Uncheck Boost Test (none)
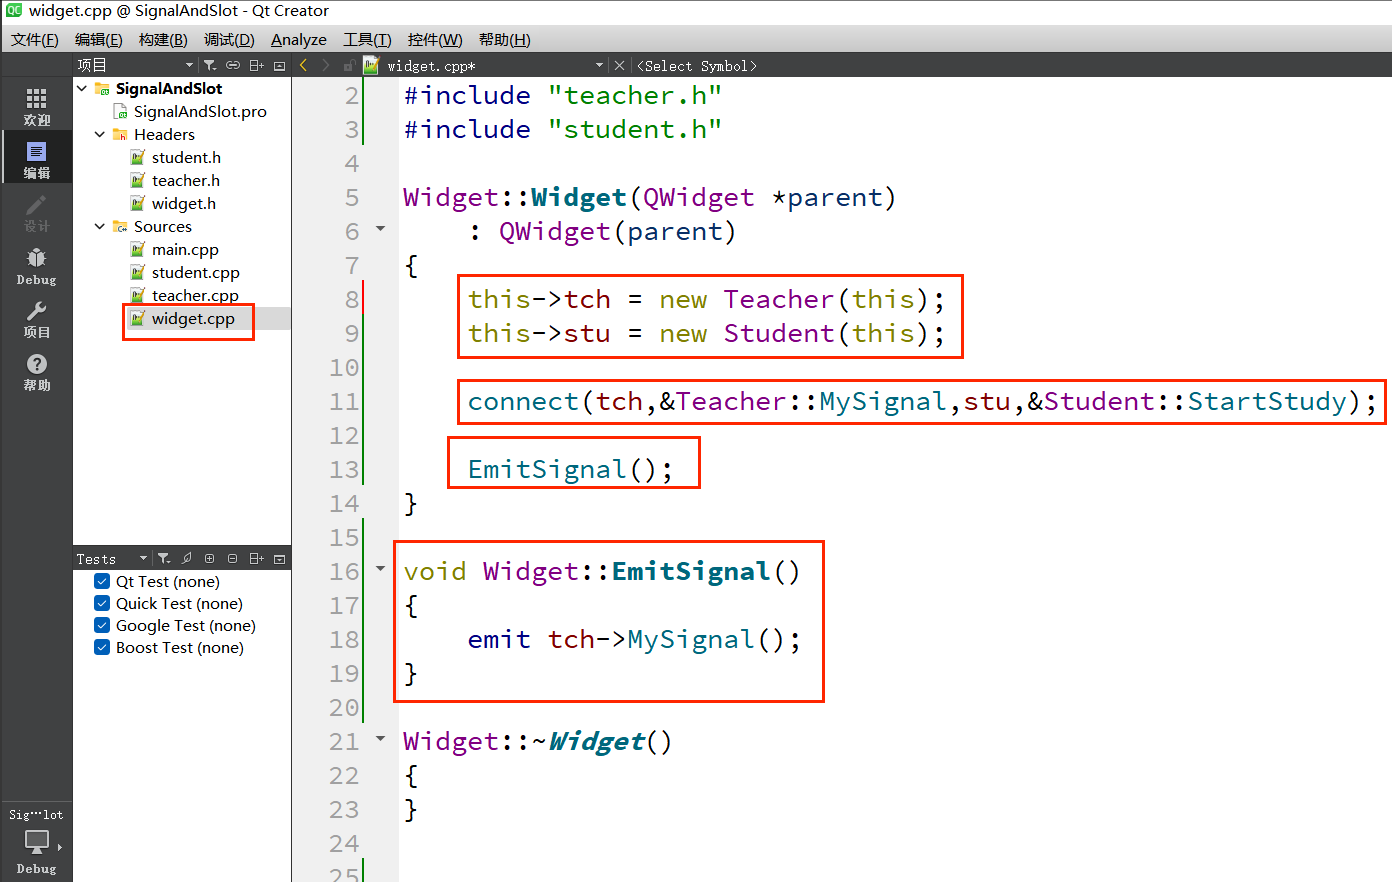Screen dimensions: 1392x882 (102, 647)
